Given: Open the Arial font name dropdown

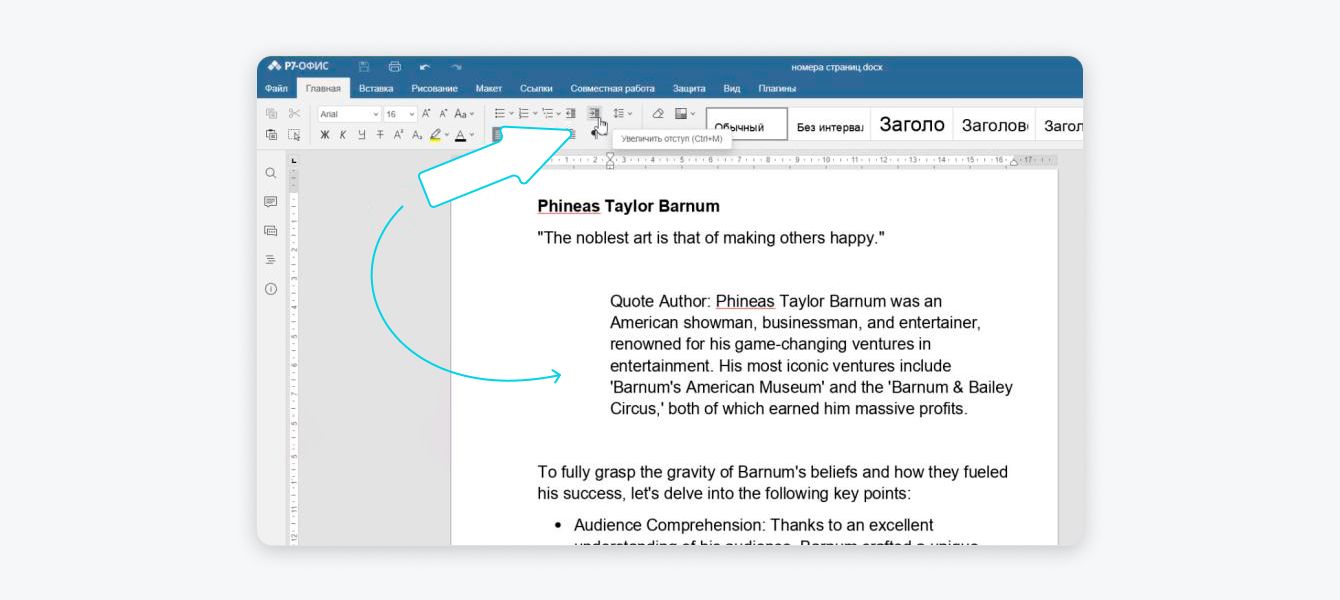Looking at the screenshot, I should [349, 114].
